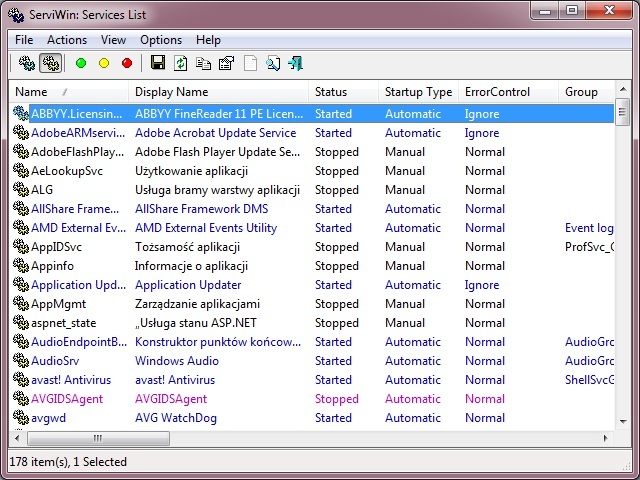Click the horizontal scrollbar left arrow
The image size is (640, 480).
(x=17, y=438)
